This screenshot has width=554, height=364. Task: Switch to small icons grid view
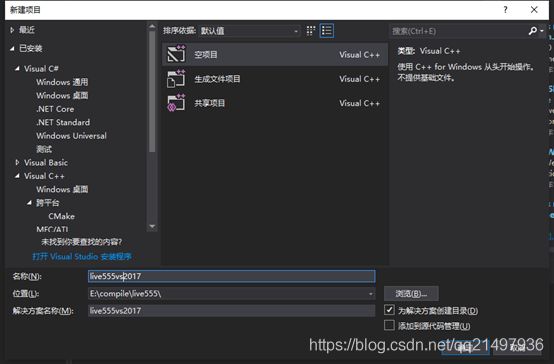pos(311,31)
